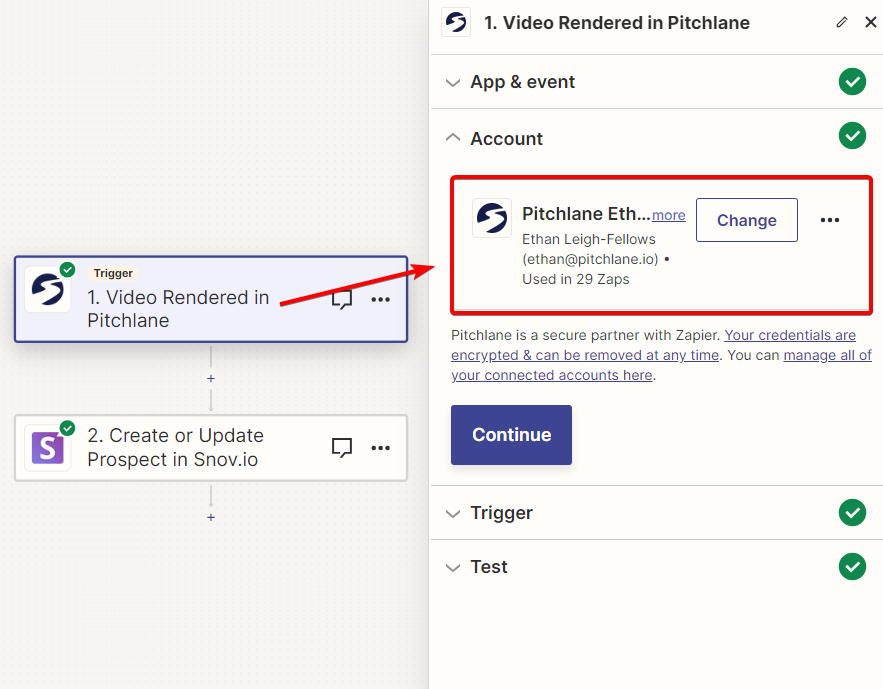Click the '(ethan@pitchlane.io)' email text

(x=590, y=259)
